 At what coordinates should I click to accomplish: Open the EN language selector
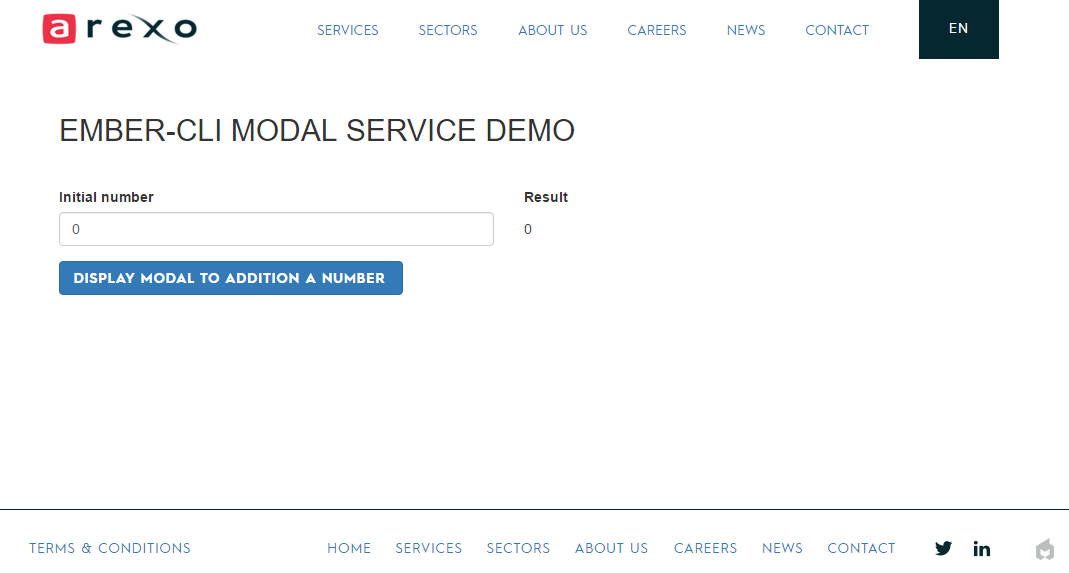(x=959, y=29)
